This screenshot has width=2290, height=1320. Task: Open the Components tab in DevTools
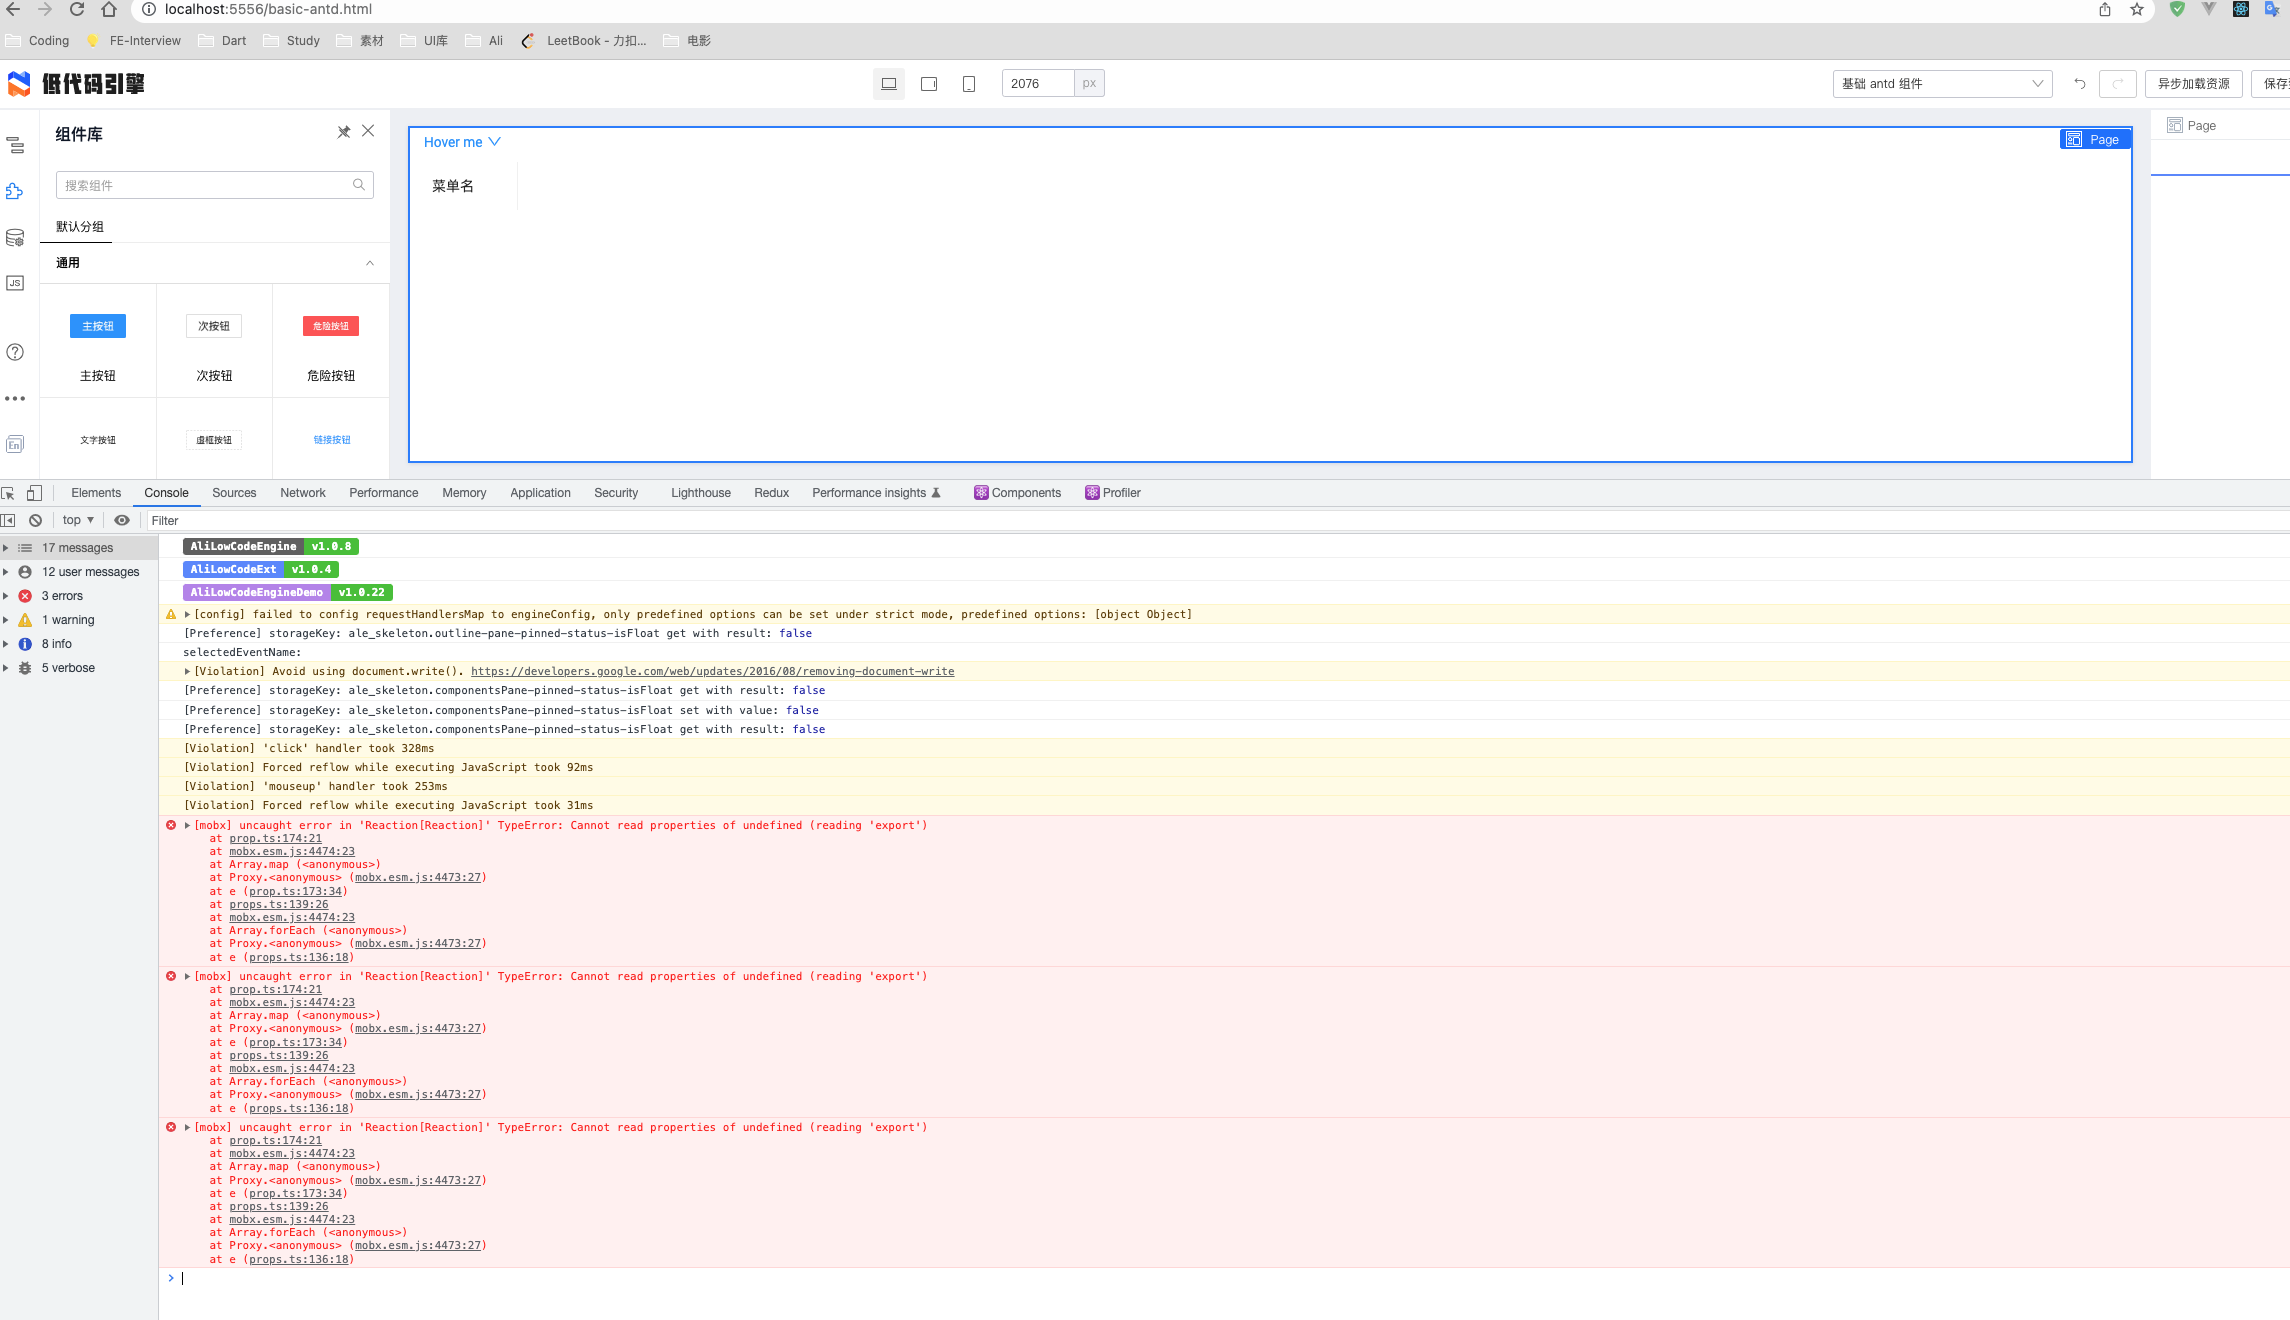click(x=1026, y=492)
